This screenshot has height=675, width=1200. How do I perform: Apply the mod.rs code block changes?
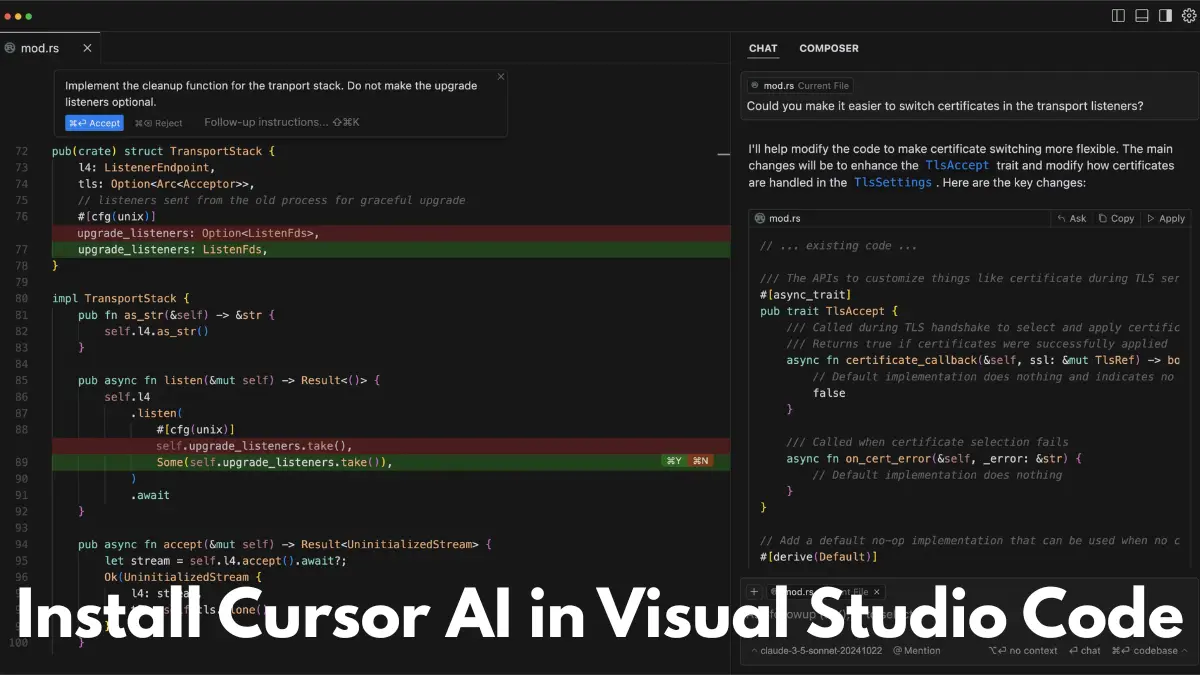(x=1166, y=218)
